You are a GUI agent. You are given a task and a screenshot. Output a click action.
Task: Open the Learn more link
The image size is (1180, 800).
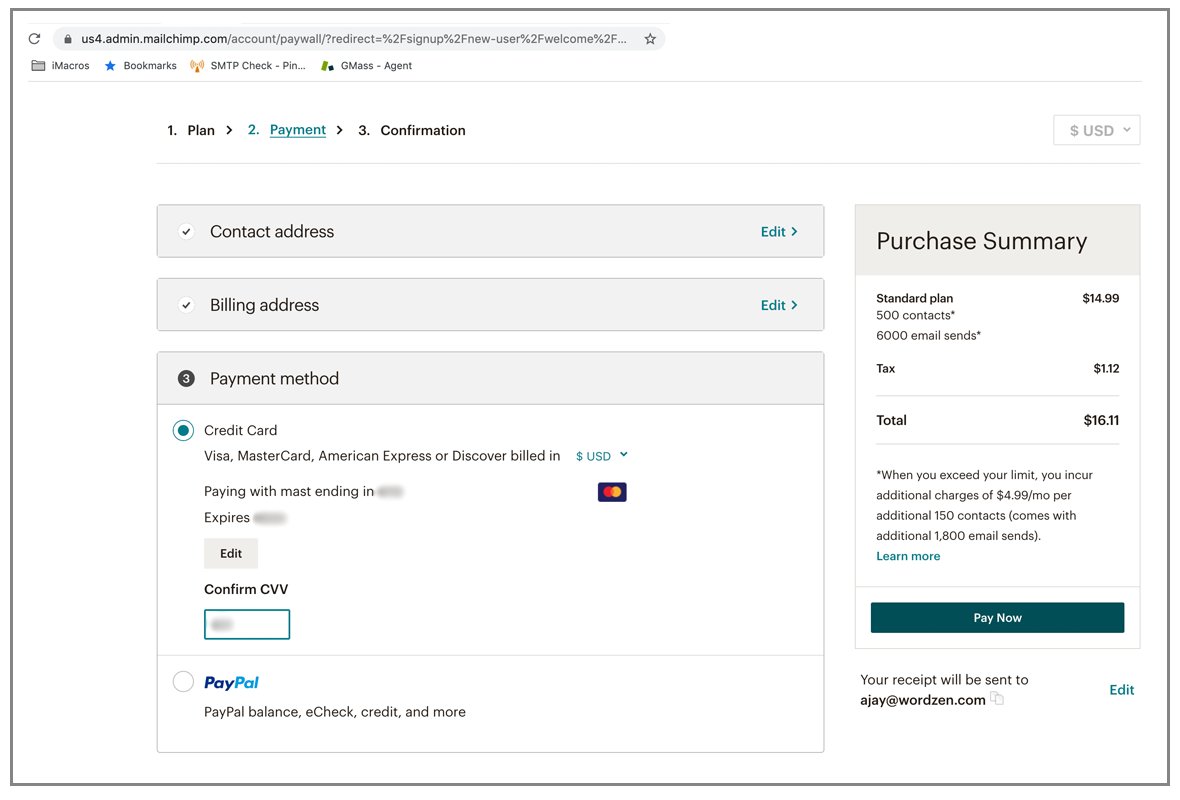(908, 556)
